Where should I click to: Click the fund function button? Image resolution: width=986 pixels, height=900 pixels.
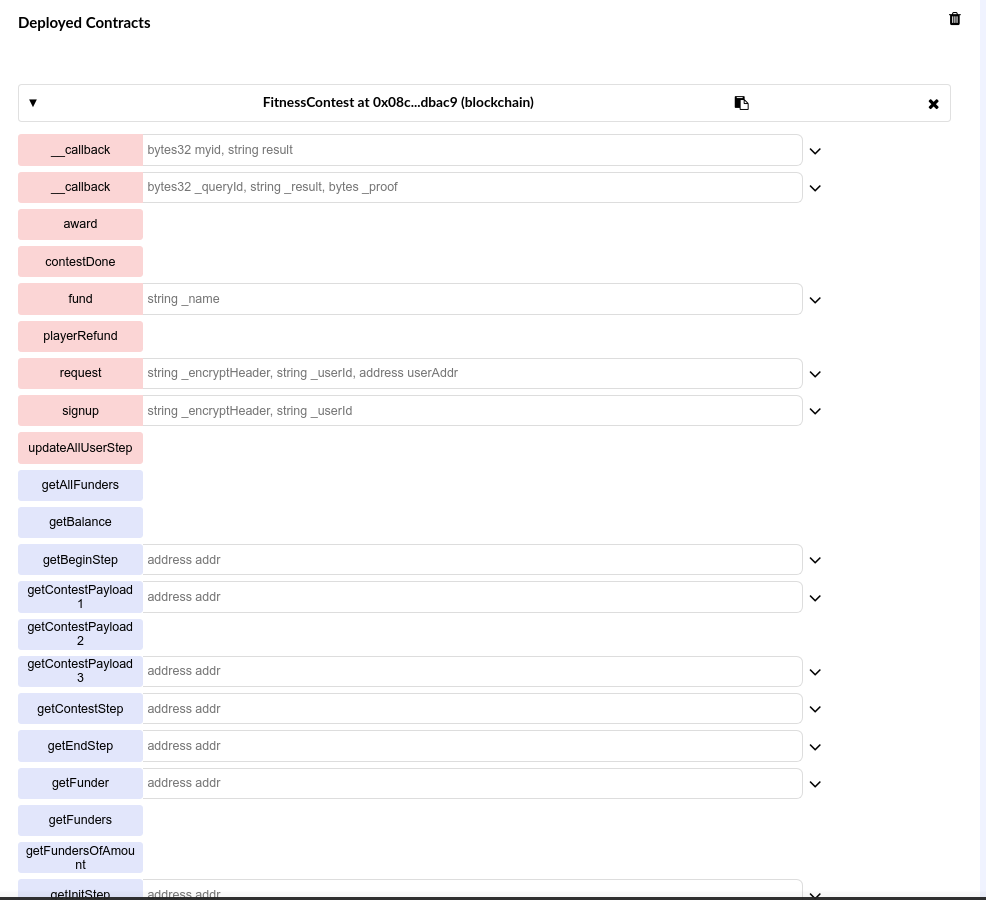[80, 299]
